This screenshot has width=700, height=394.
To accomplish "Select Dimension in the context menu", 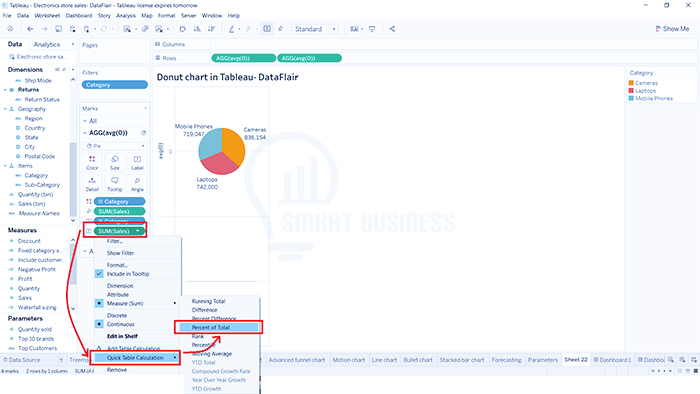I will pos(120,286).
